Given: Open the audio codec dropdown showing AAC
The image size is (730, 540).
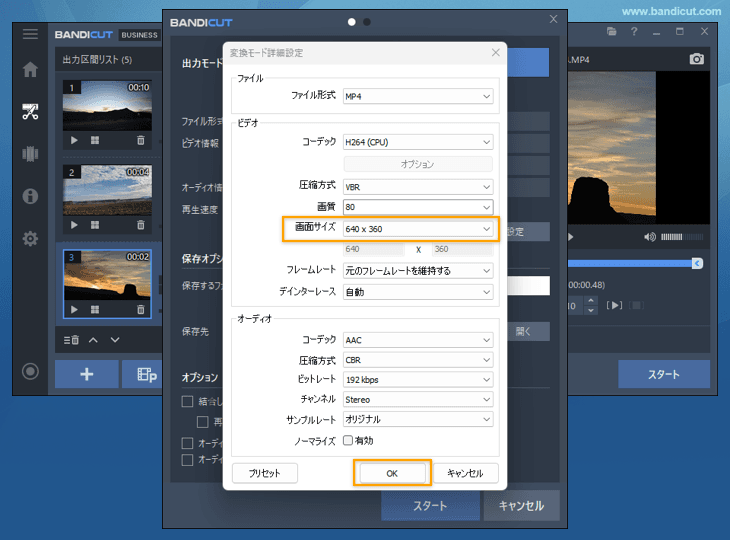Looking at the screenshot, I should coord(418,340).
